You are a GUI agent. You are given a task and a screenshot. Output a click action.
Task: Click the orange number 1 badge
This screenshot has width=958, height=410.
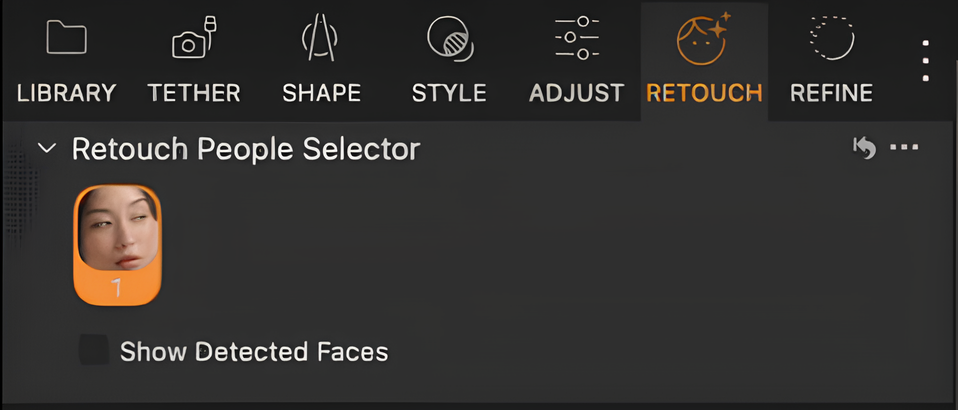117,288
